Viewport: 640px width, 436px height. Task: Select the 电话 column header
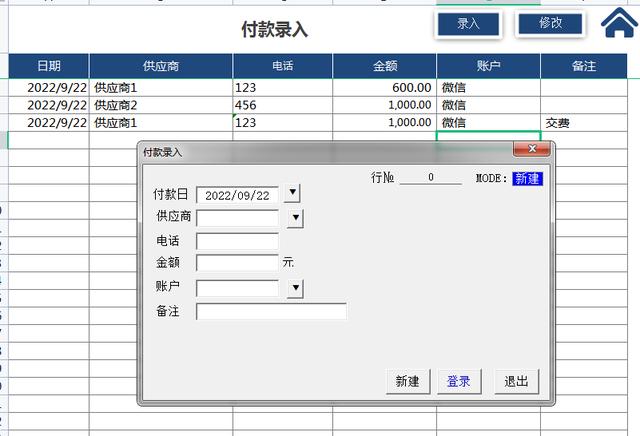click(x=282, y=66)
